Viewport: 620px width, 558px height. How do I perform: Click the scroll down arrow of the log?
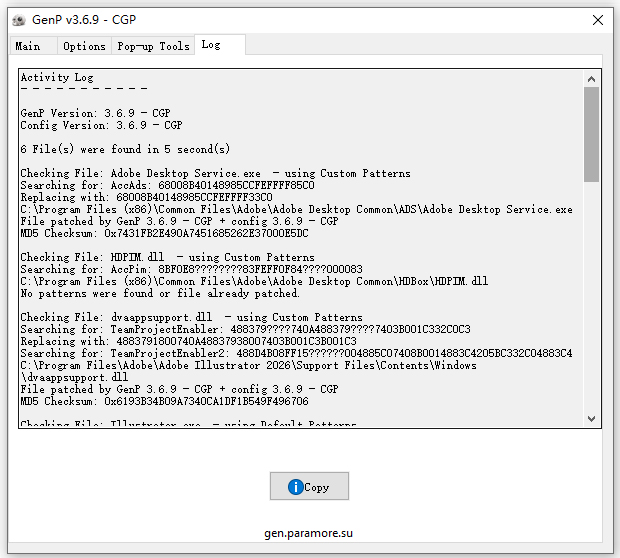pos(591,418)
